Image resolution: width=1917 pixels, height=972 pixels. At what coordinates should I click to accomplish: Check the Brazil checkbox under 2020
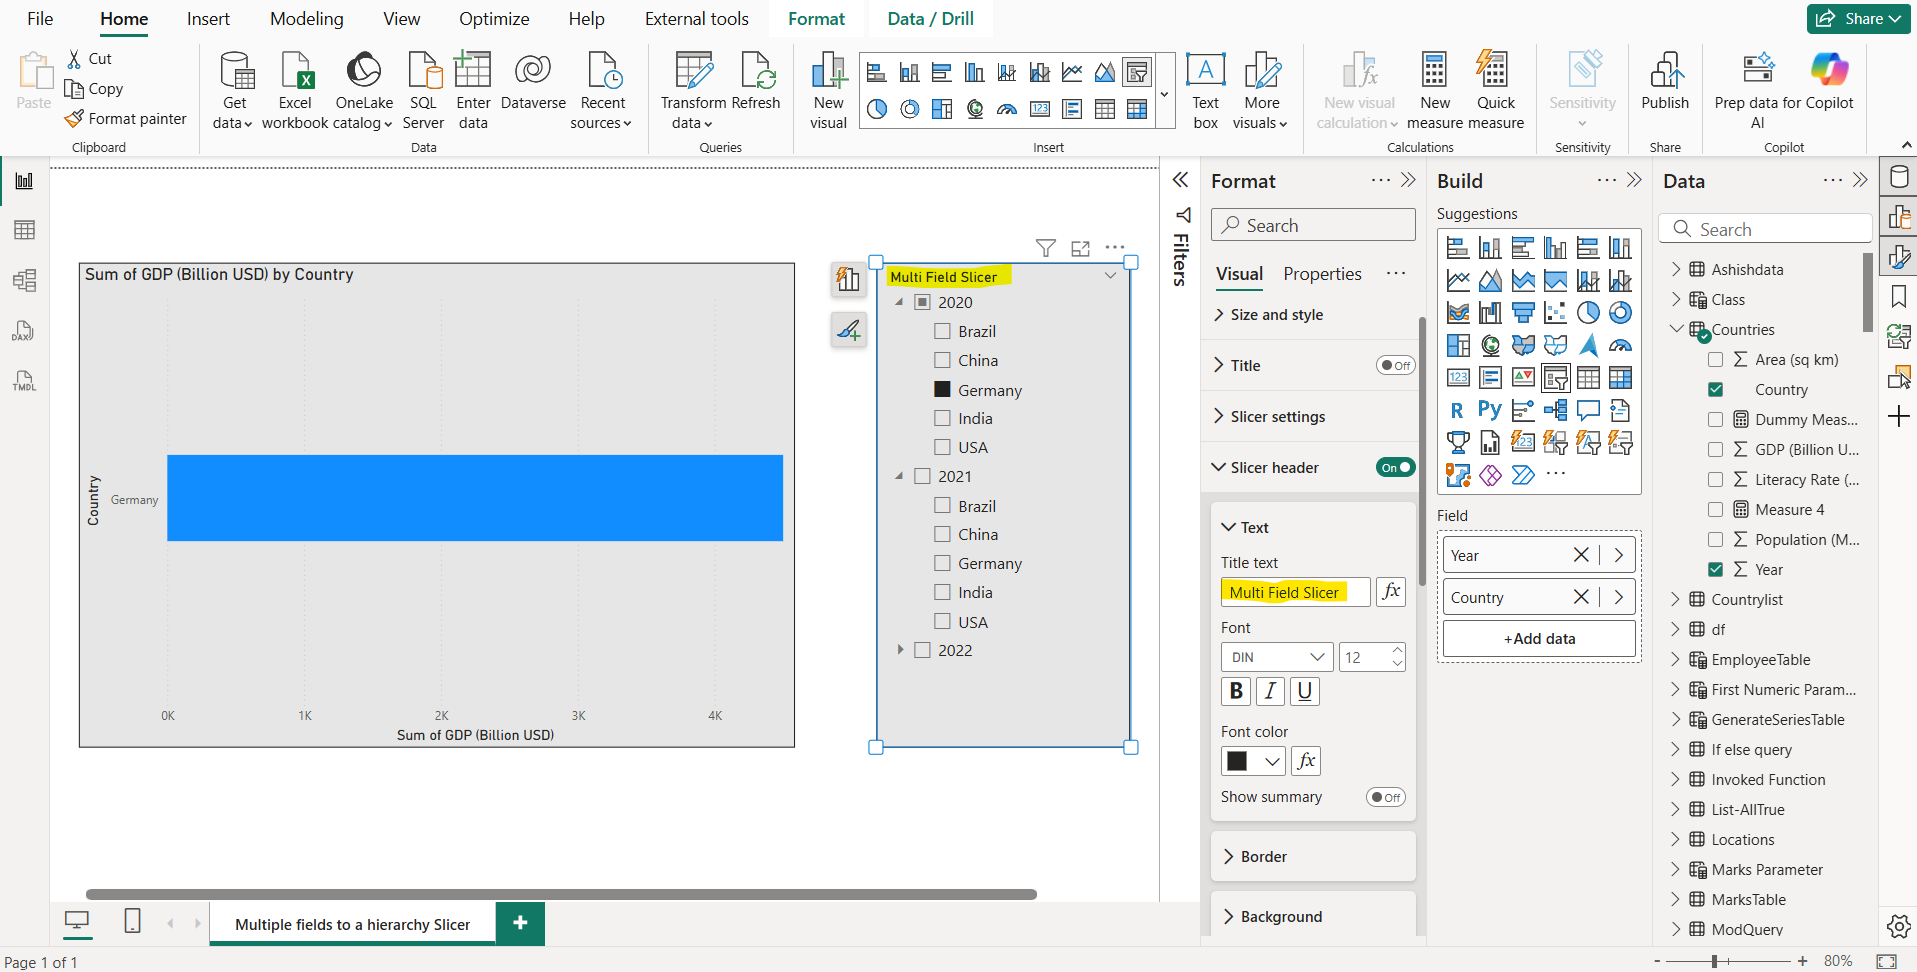click(941, 330)
